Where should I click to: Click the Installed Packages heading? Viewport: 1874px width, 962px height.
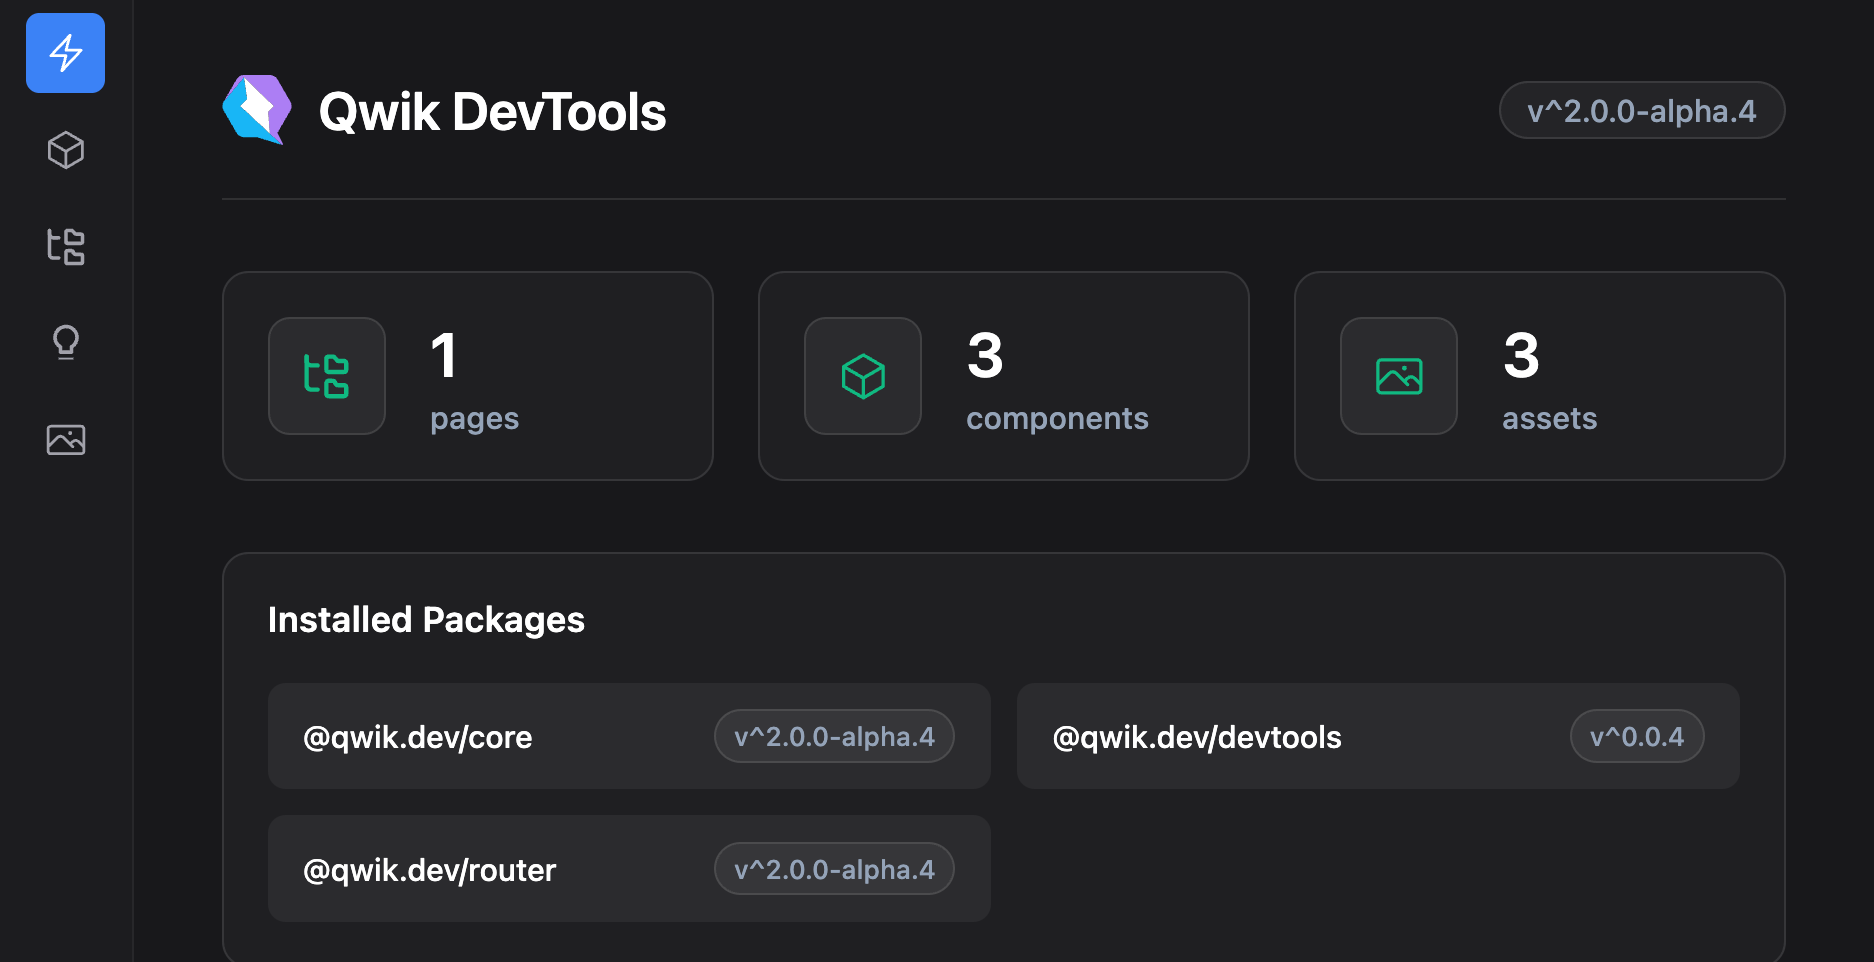[426, 620]
